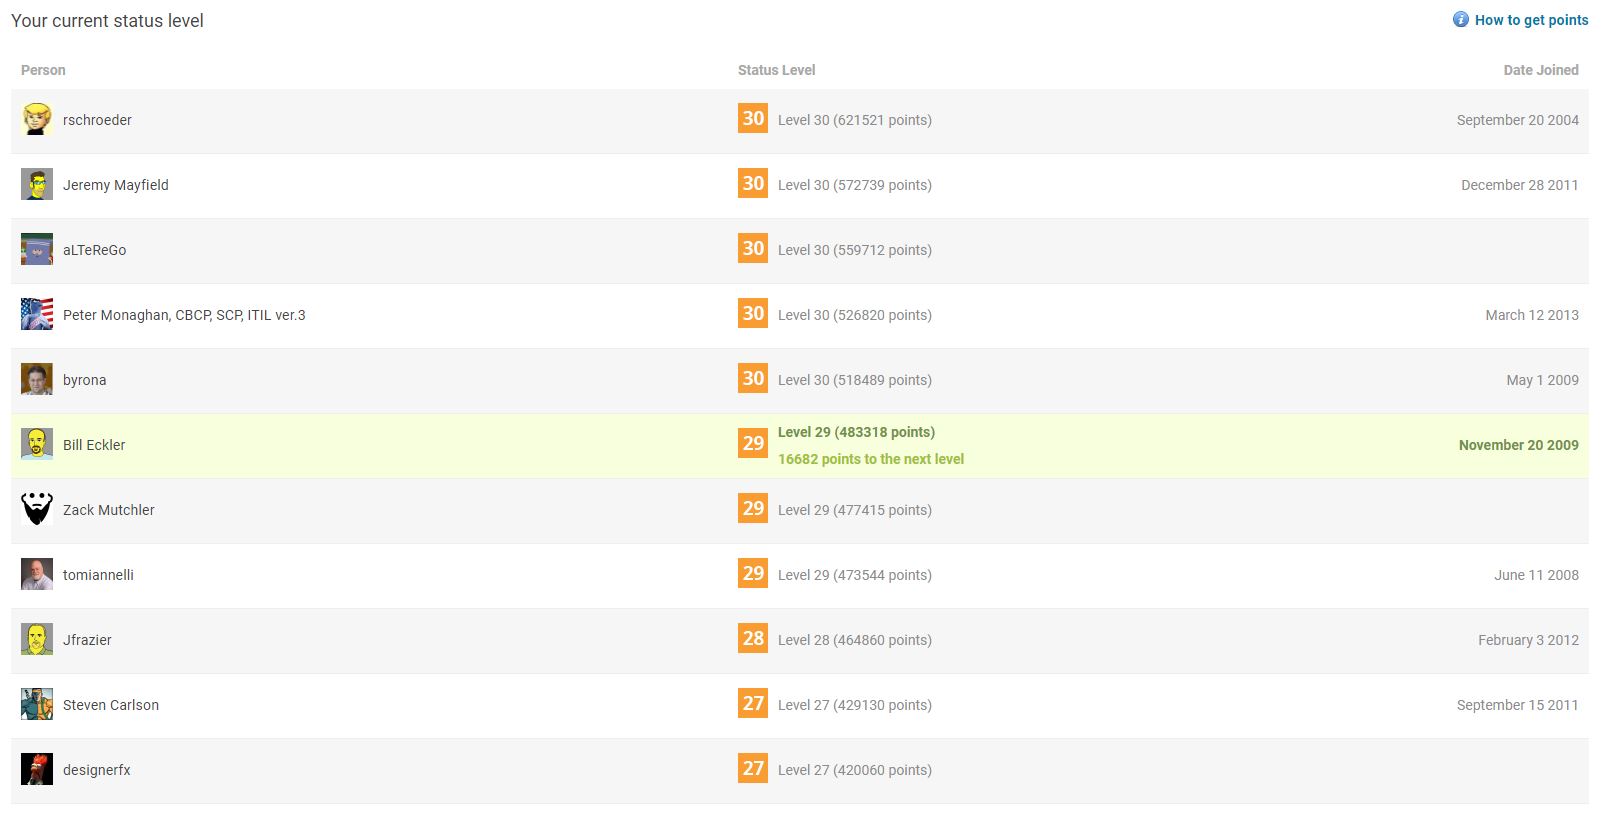
Task: Click Level 29 (477415 points) text
Action: pos(855,510)
